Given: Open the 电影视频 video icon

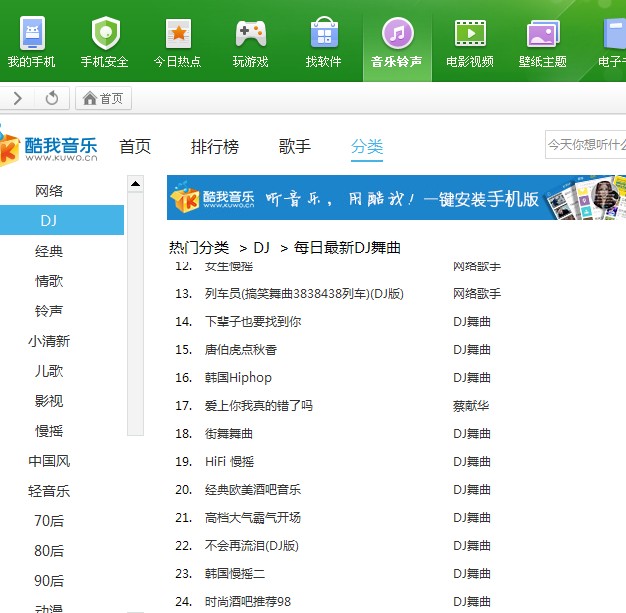Looking at the screenshot, I should pyautogui.click(x=470, y=34).
